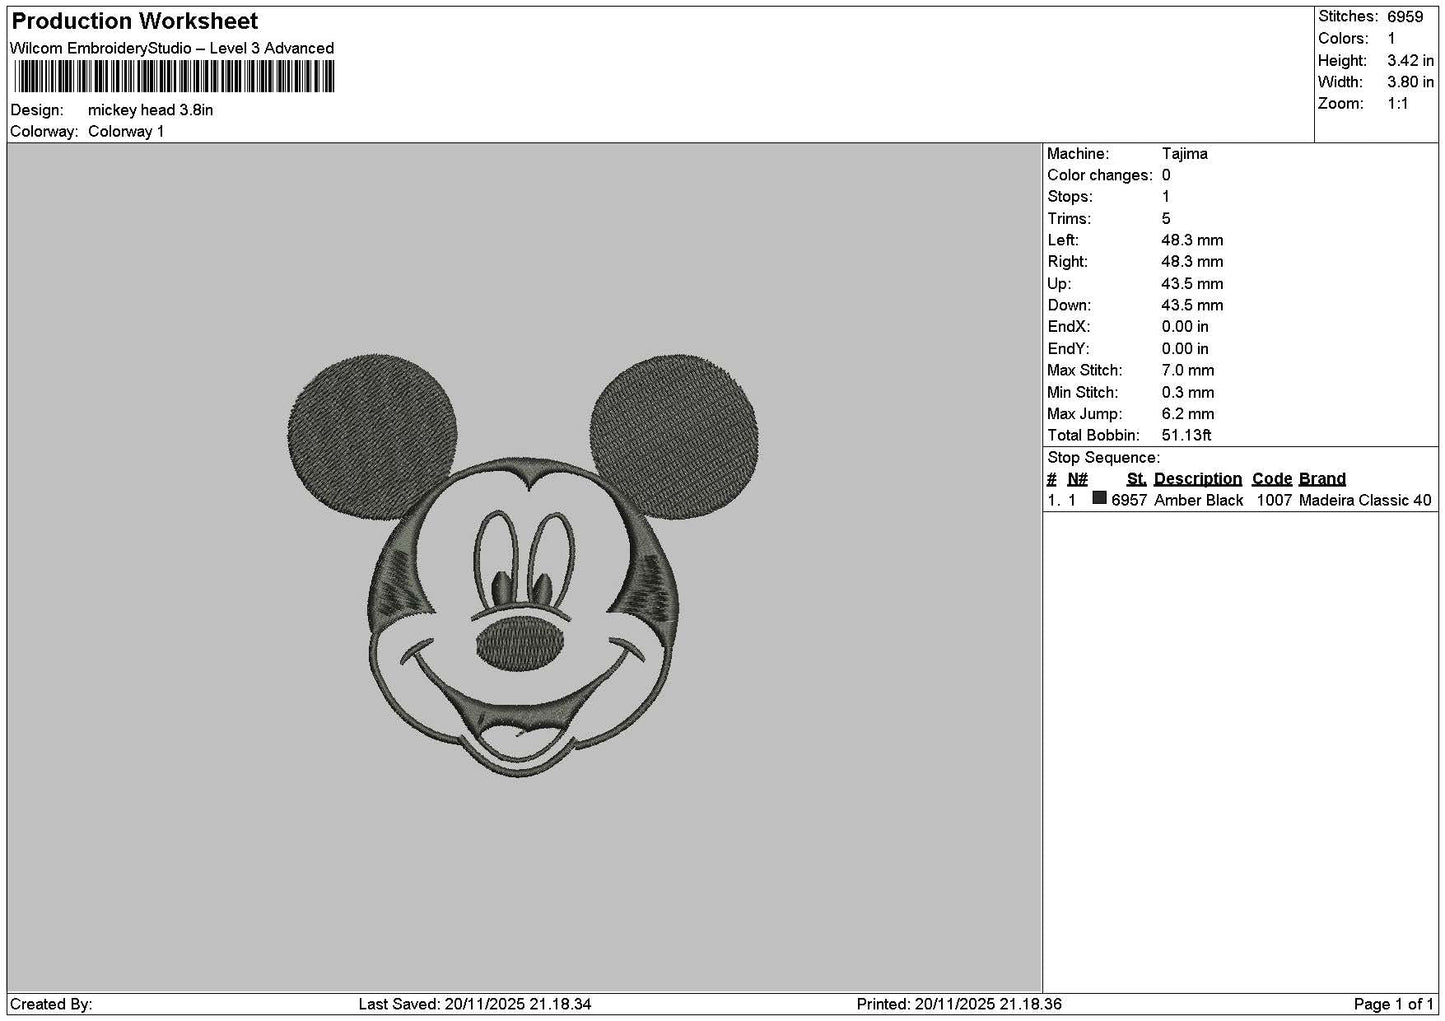Click the Max Stitch value 7.0 mm
The height and width of the screenshot is (1021, 1445).
pyautogui.click(x=1188, y=371)
